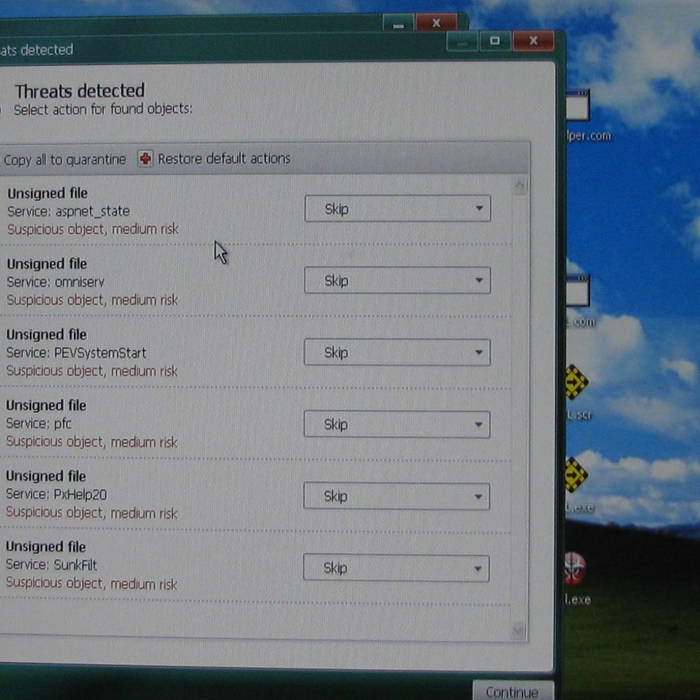This screenshot has width=700, height=700.
Task: Select the 'Service: omniserv' text
Action: pyautogui.click(x=55, y=282)
